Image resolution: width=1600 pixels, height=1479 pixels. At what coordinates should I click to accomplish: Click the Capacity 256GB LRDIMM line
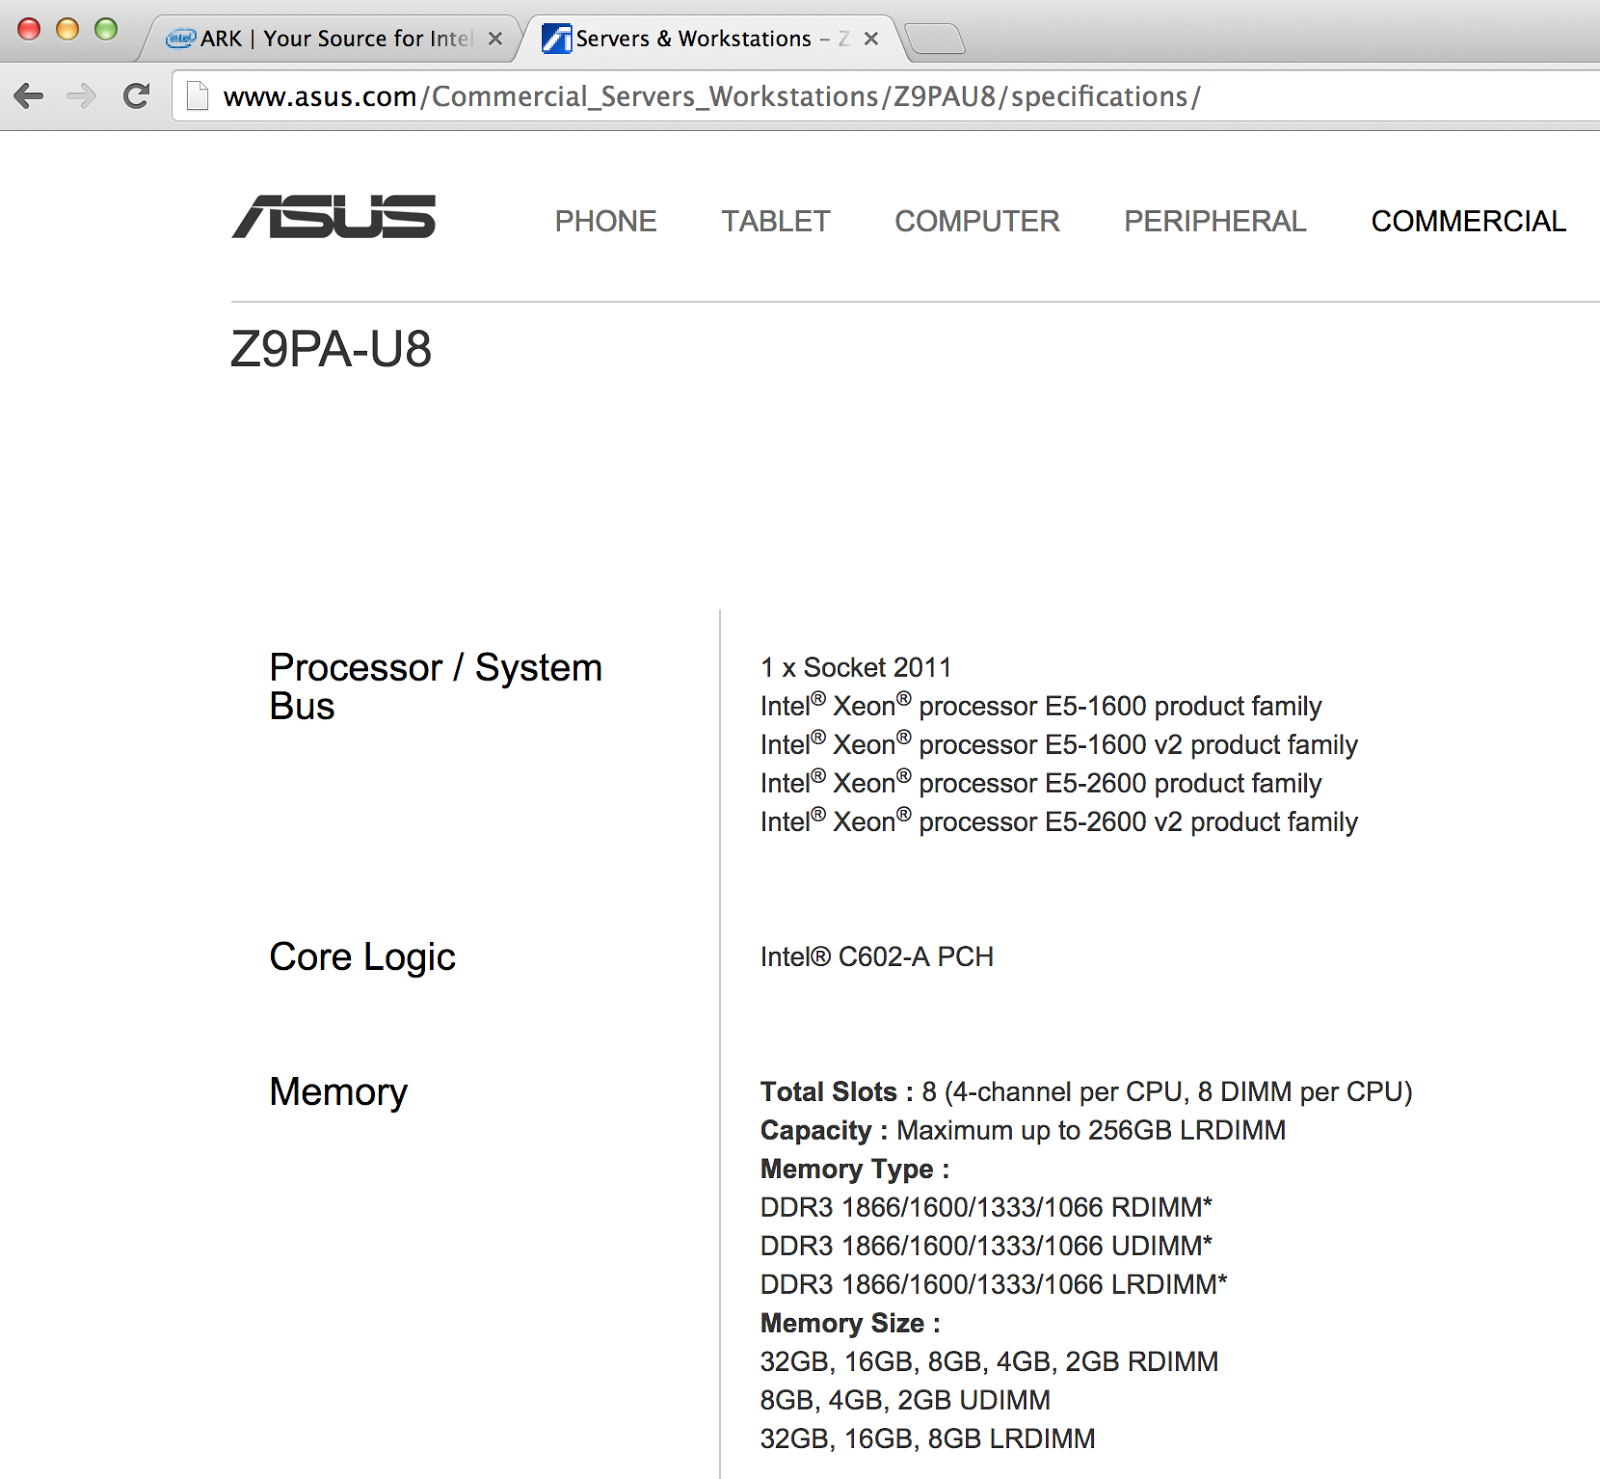tap(1023, 1130)
